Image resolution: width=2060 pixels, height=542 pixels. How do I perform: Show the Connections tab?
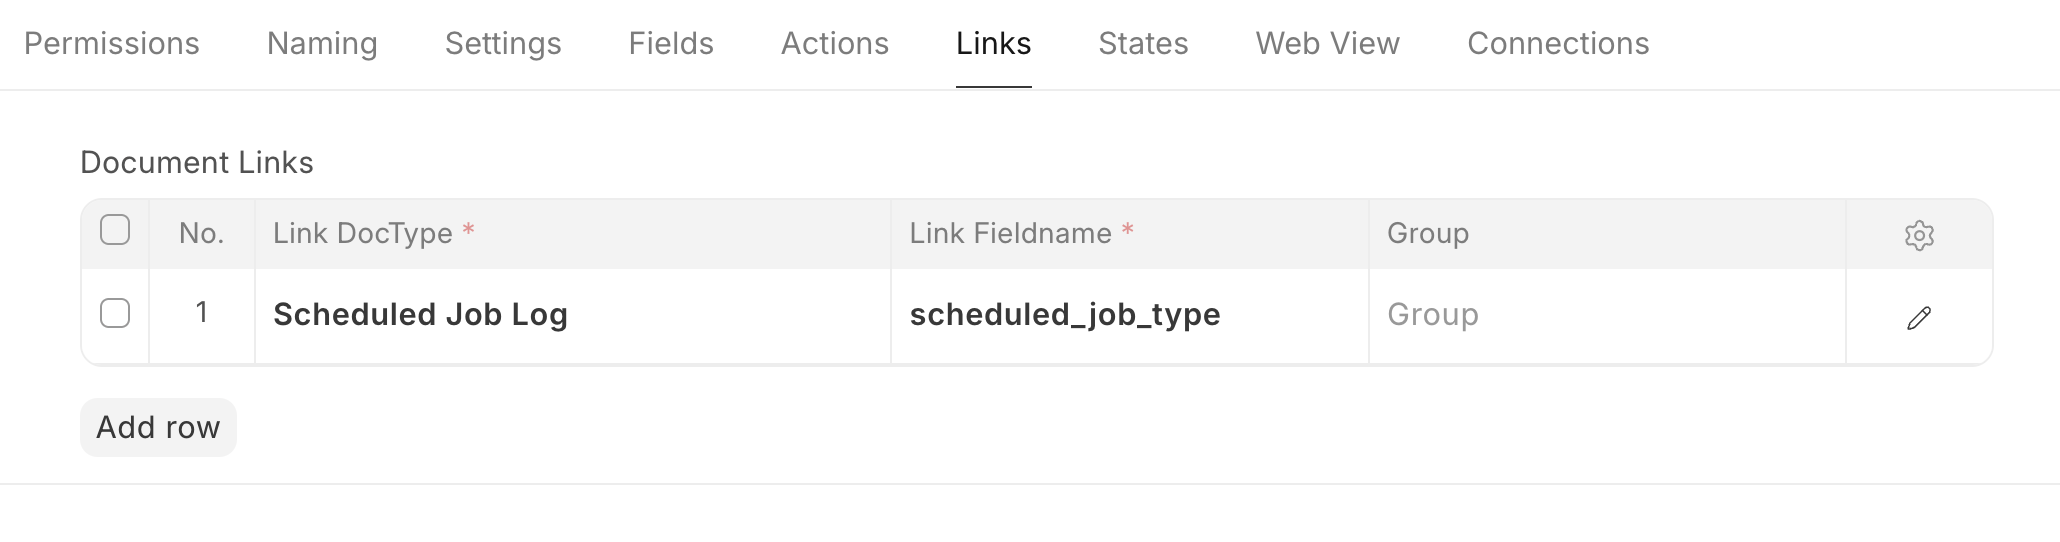pyautogui.click(x=1558, y=44)
